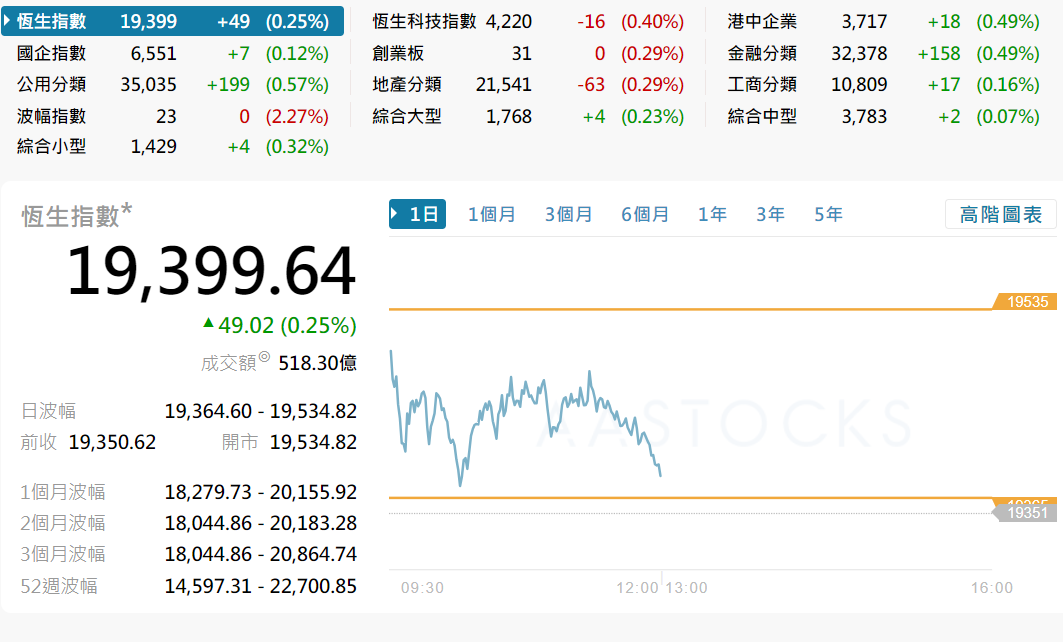The height and width of the screenshot is (642, 1063).
Task: Click the arrow icon on the 1日 tab
Action: (x=396, y=214)
